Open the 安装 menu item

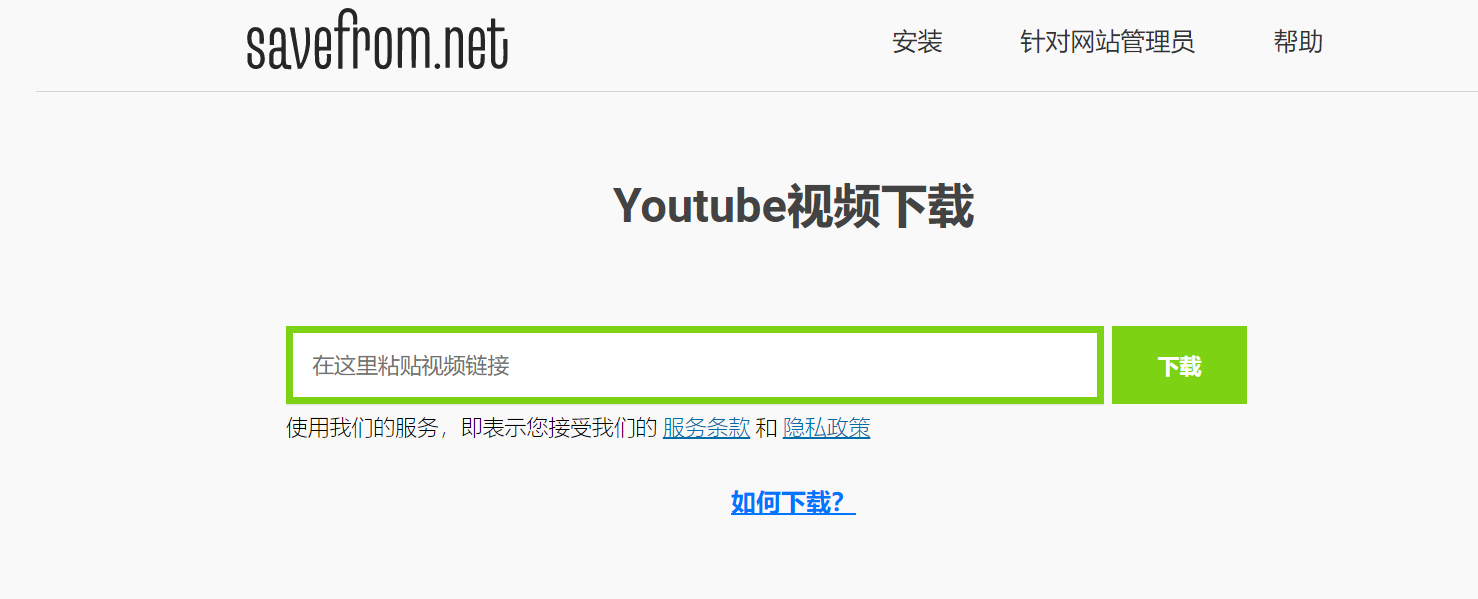[x=917, y=42]
